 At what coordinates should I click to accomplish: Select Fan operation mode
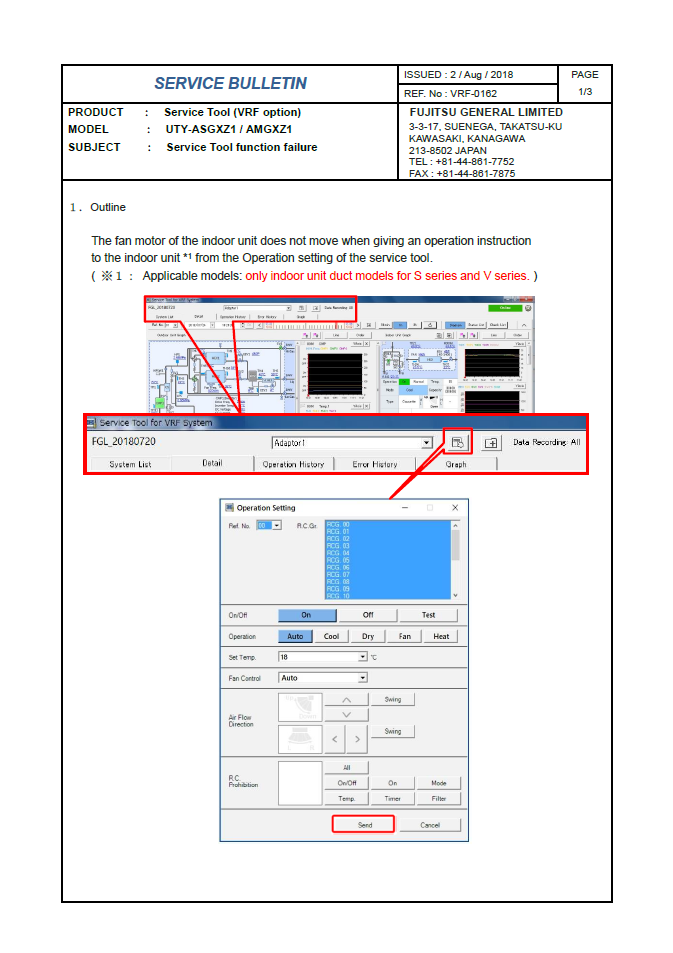click(404, 636)
